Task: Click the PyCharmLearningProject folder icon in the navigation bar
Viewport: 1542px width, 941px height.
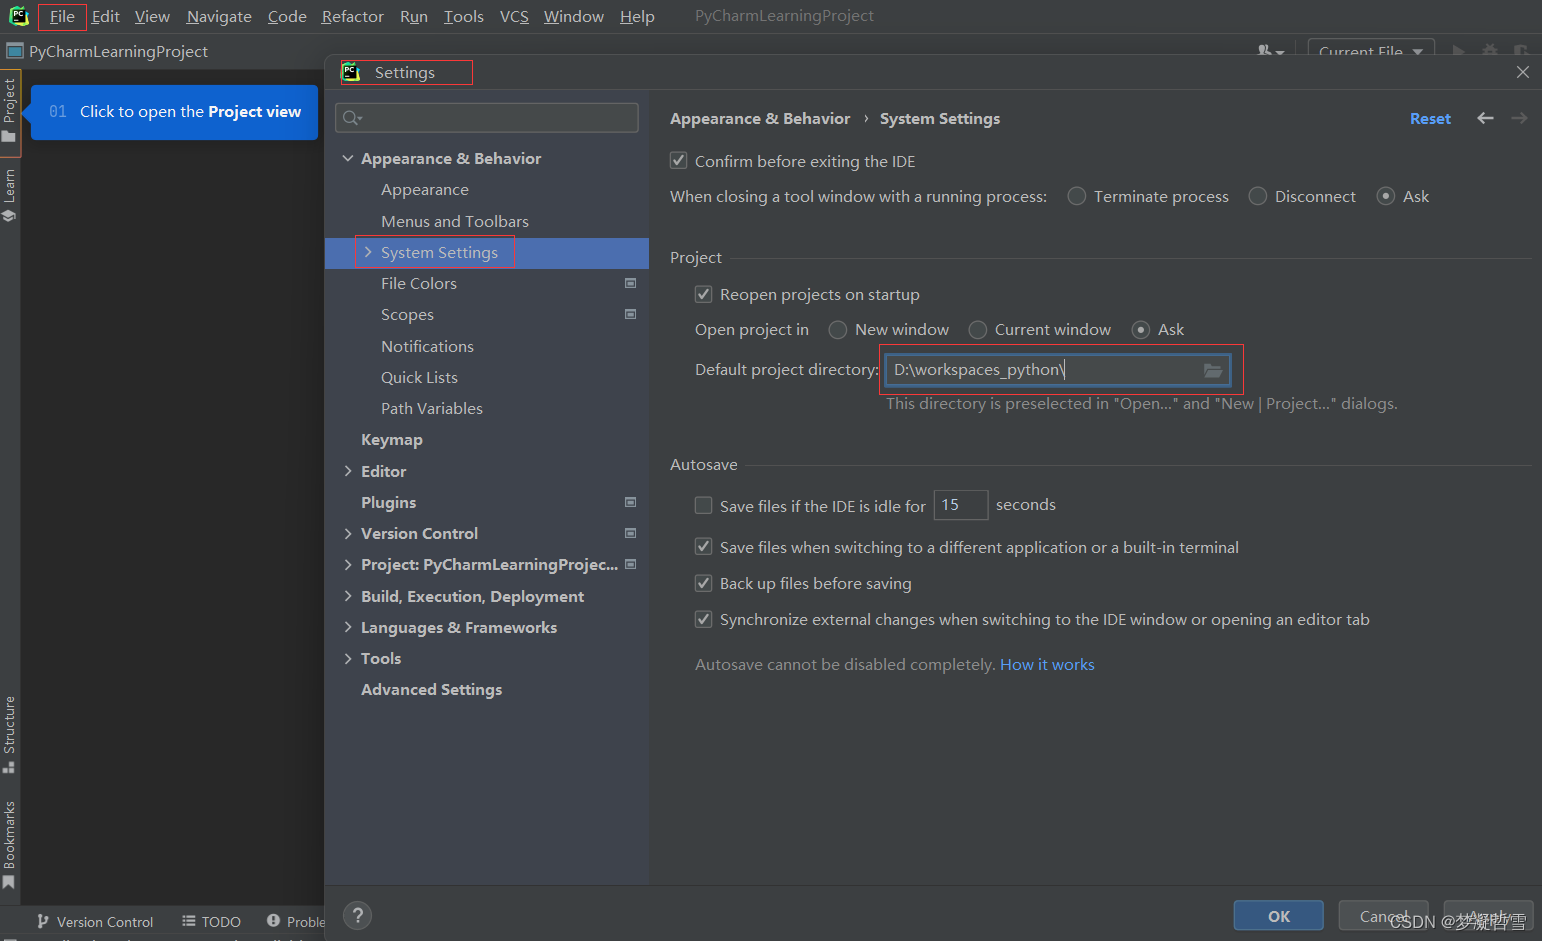Action: [x=15, y=51]
